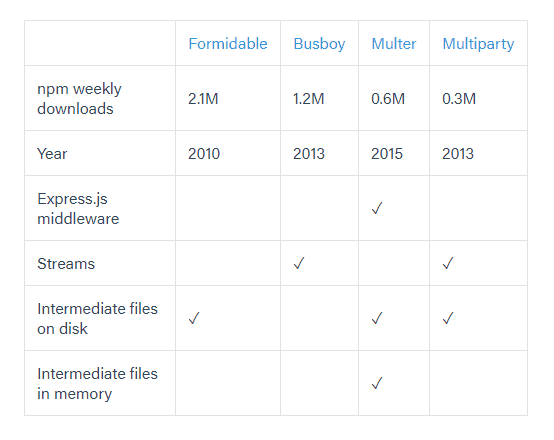The image size is (554, 440).
Task: Open the Multiparty link
Action: point(478,44)
